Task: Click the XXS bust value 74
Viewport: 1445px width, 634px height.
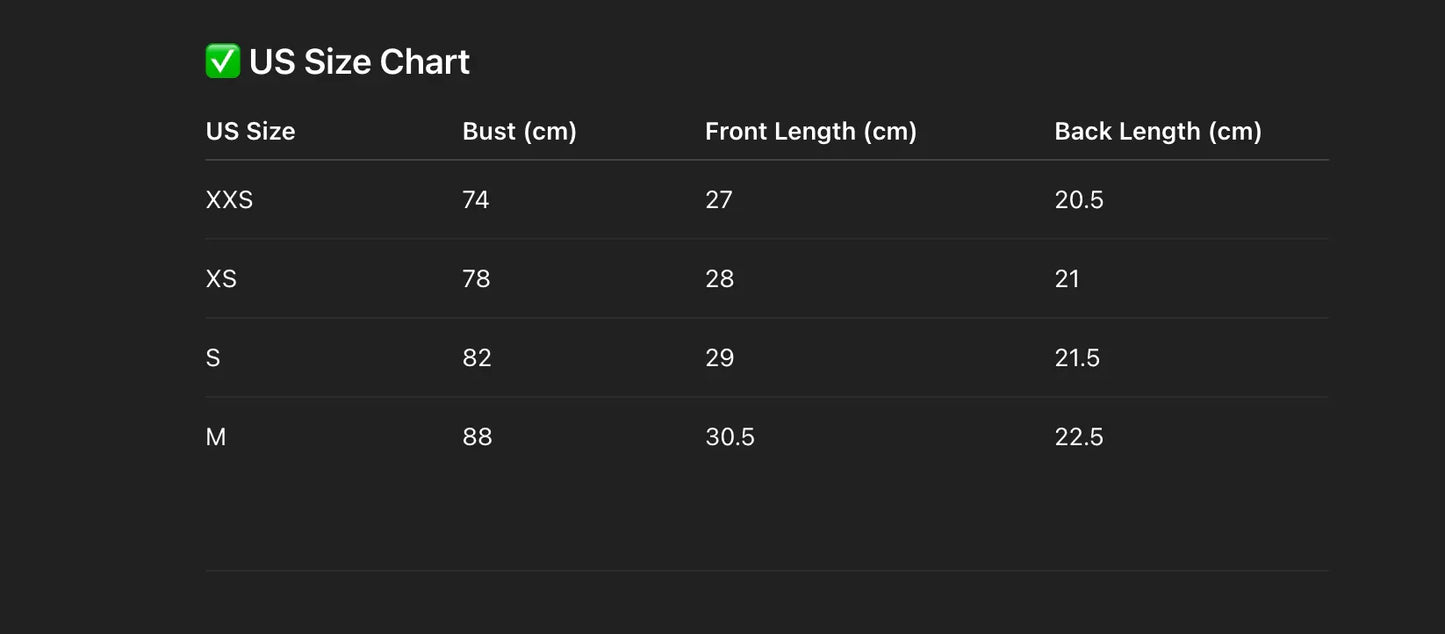Action: coord(476,200)
